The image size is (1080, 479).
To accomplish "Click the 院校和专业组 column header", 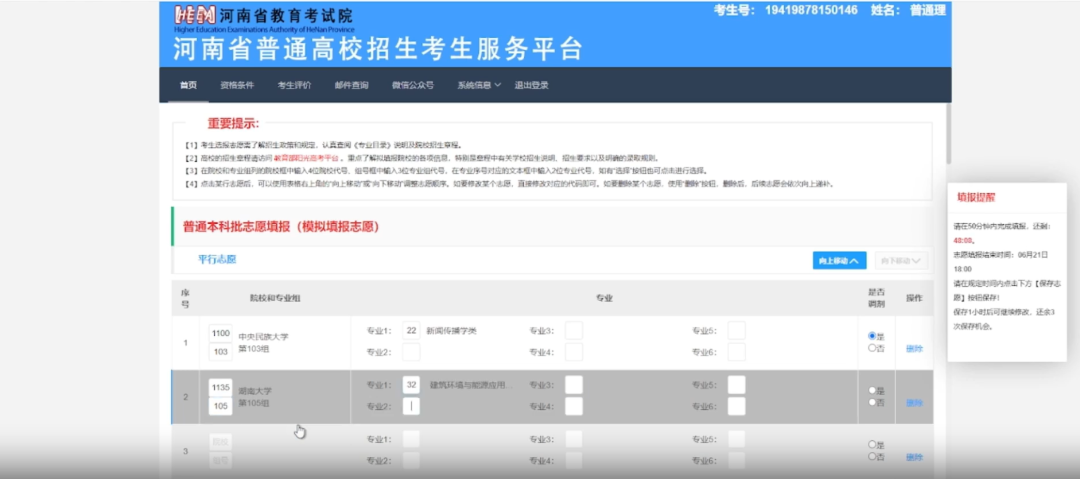I will pos(274,298).
